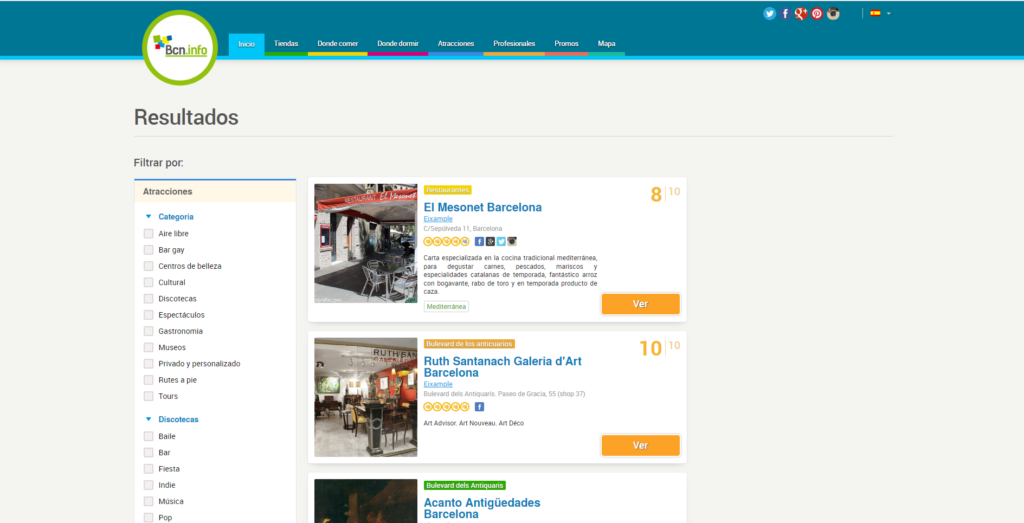Open Ruth Santanach Galeria d'Art title link
This screenshot has height=523, width=1024.
pos(502,367)
